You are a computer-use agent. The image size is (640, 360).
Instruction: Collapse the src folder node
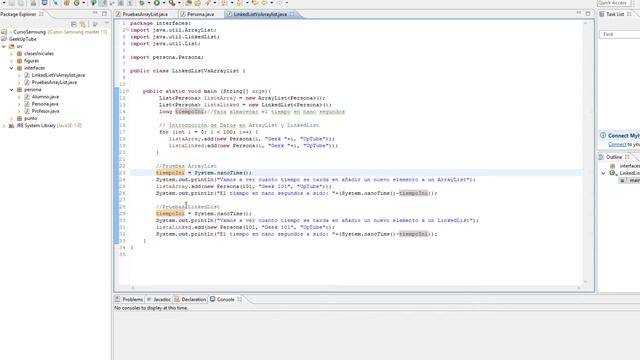click(4, 47)
